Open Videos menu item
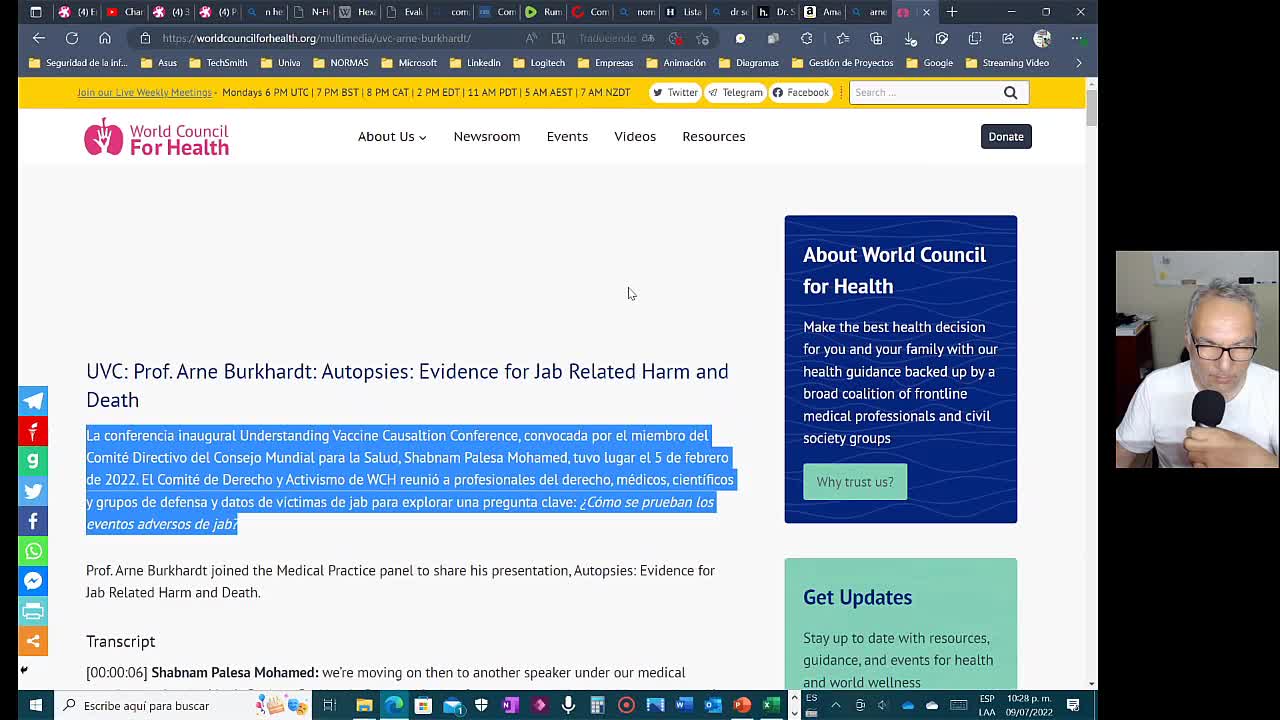 tap(635, 136)
